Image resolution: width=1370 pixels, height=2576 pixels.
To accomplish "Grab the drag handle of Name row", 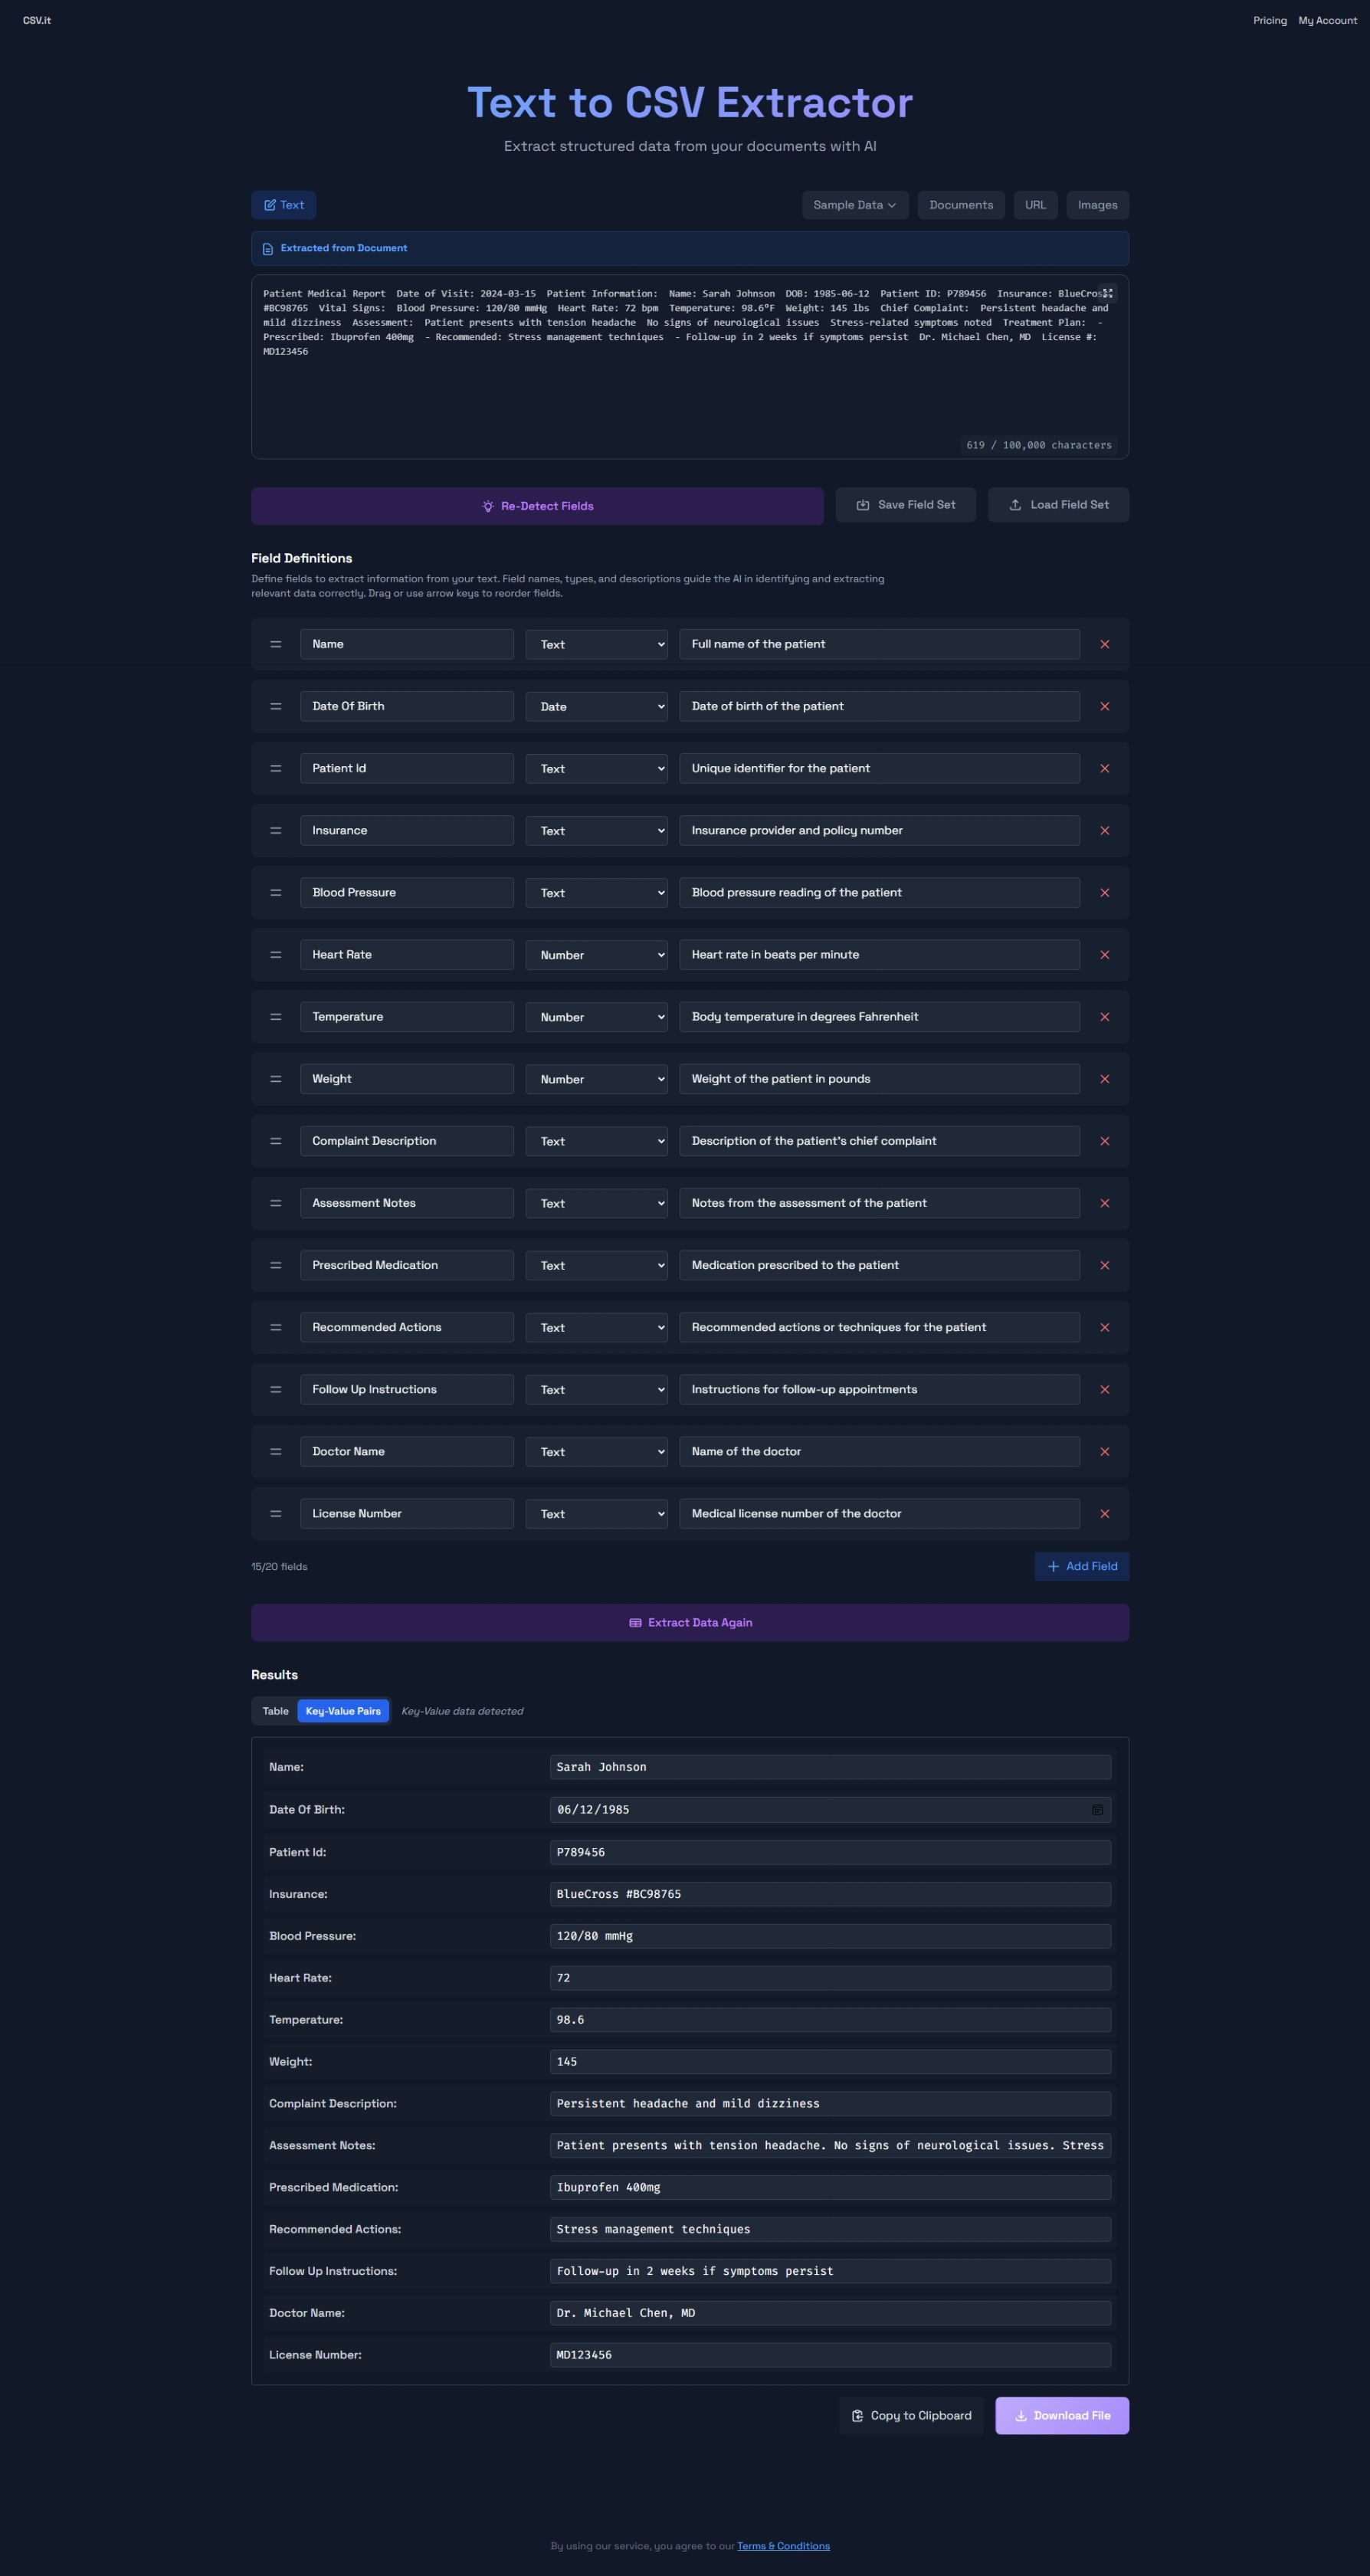I will click(275, 644).
